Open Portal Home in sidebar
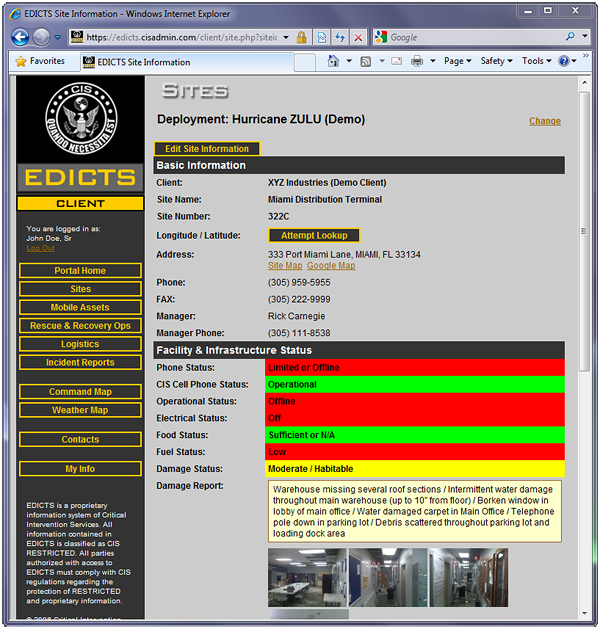600x629 pixels. point(80,271)
